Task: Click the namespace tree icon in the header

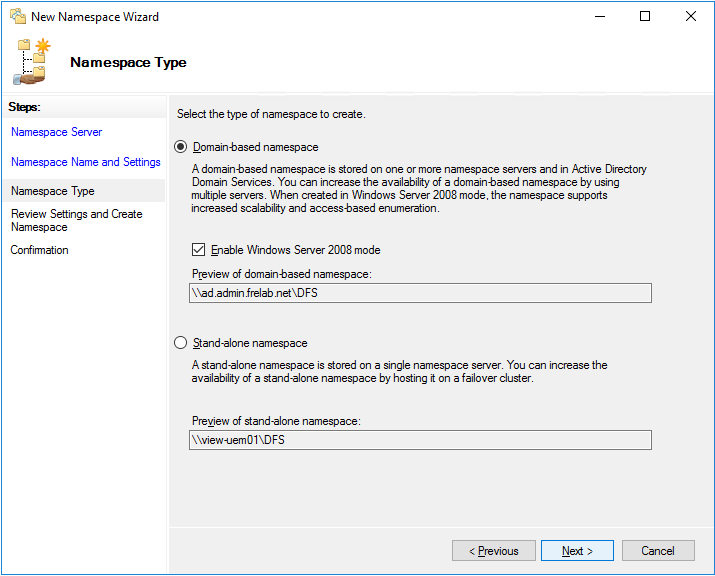Action: 32,62
